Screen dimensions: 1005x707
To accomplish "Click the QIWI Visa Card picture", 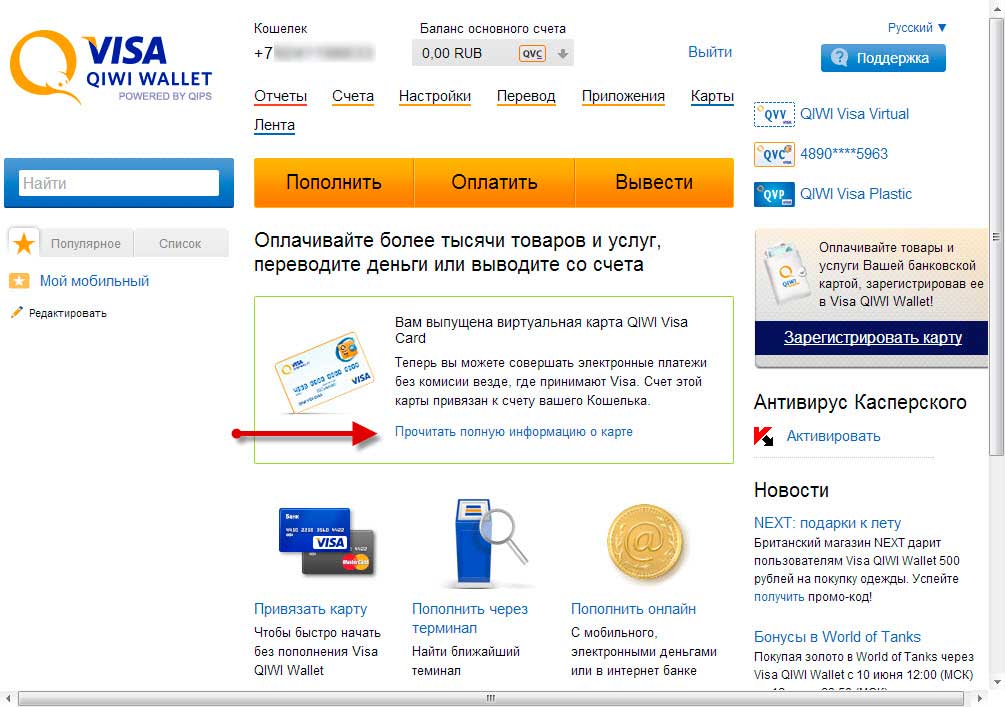I will tap(324, 371).
